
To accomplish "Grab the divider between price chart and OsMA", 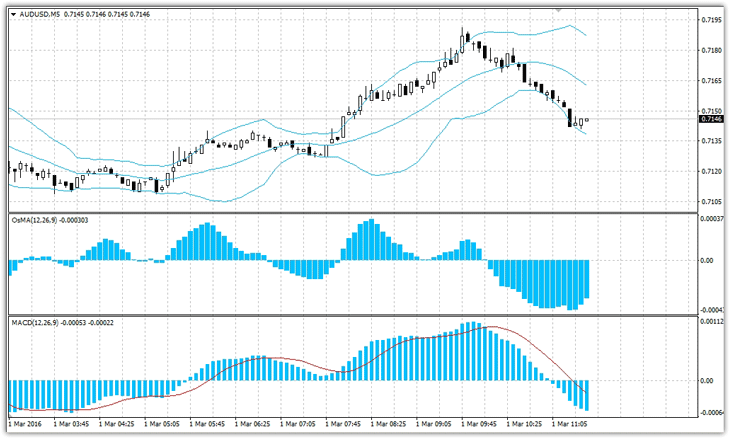I will (350, 212).
